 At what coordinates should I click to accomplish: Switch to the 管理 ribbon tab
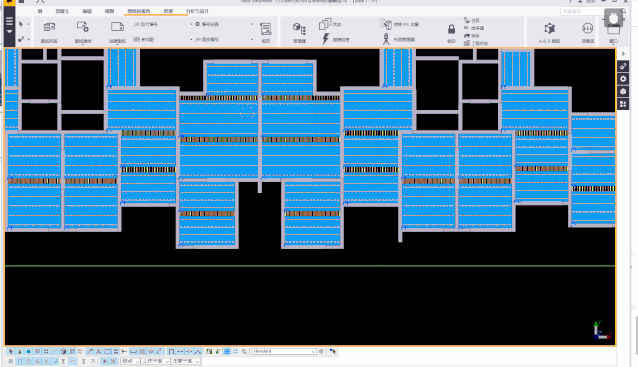coord(168,11)
